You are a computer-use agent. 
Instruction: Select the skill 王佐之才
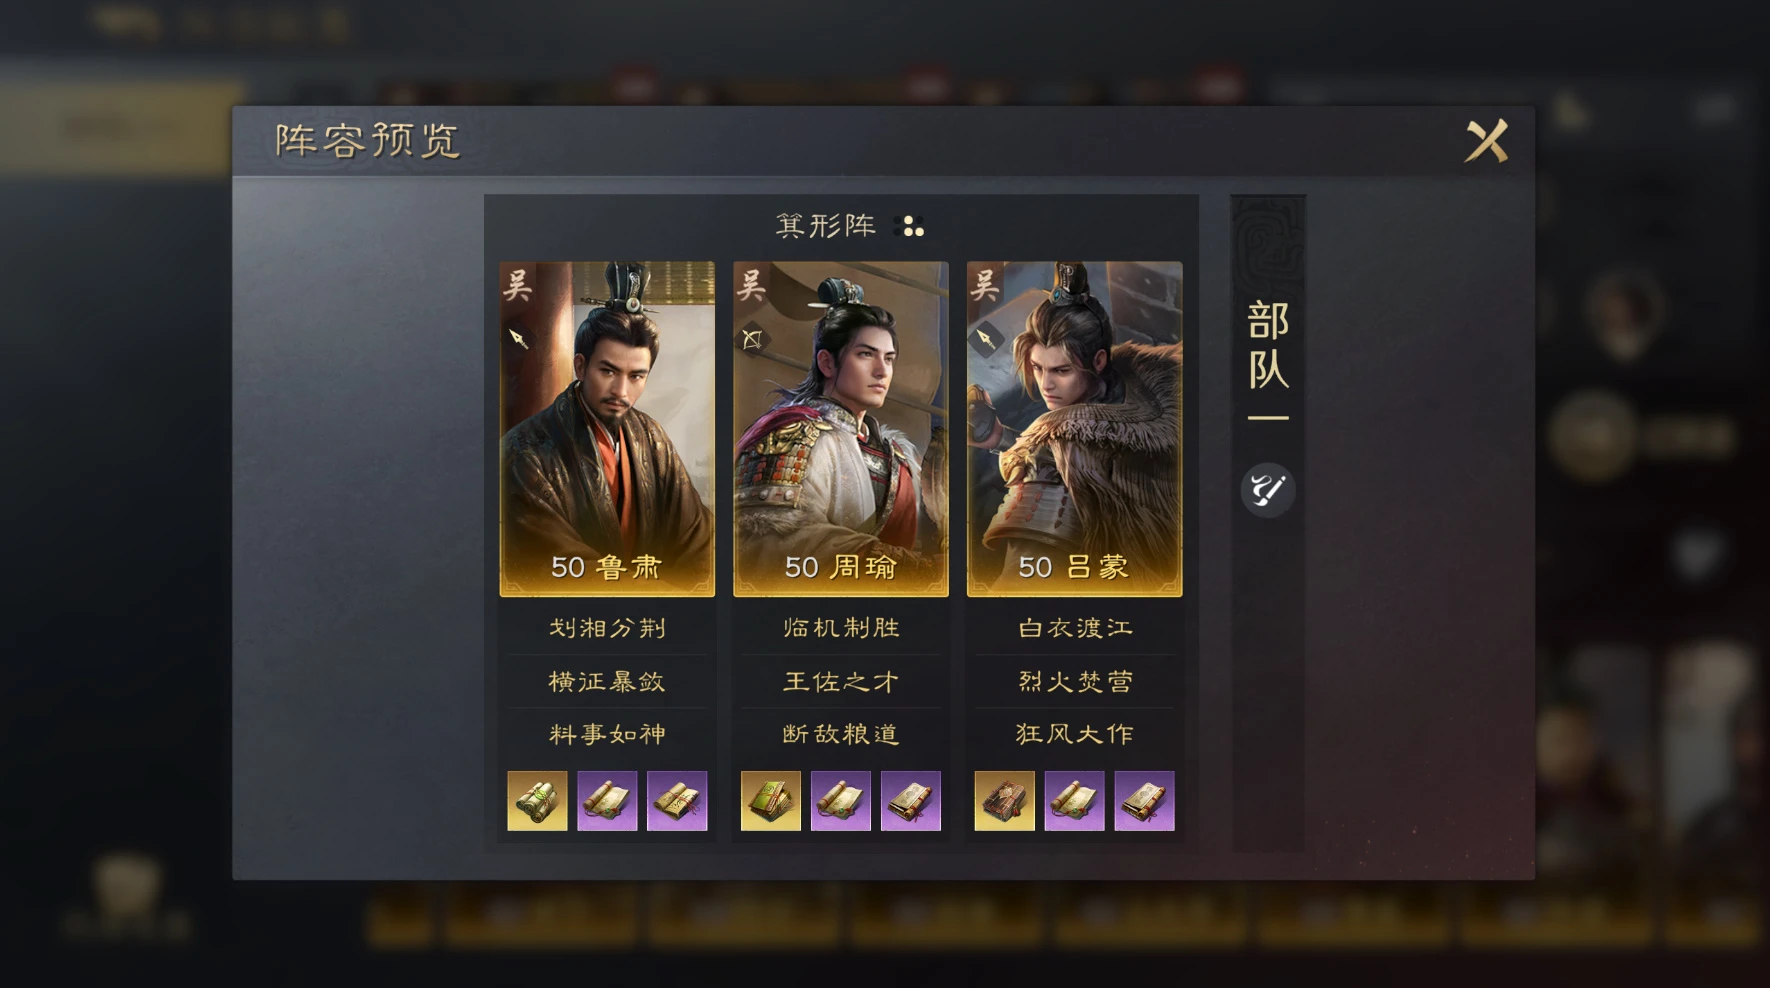841,682
